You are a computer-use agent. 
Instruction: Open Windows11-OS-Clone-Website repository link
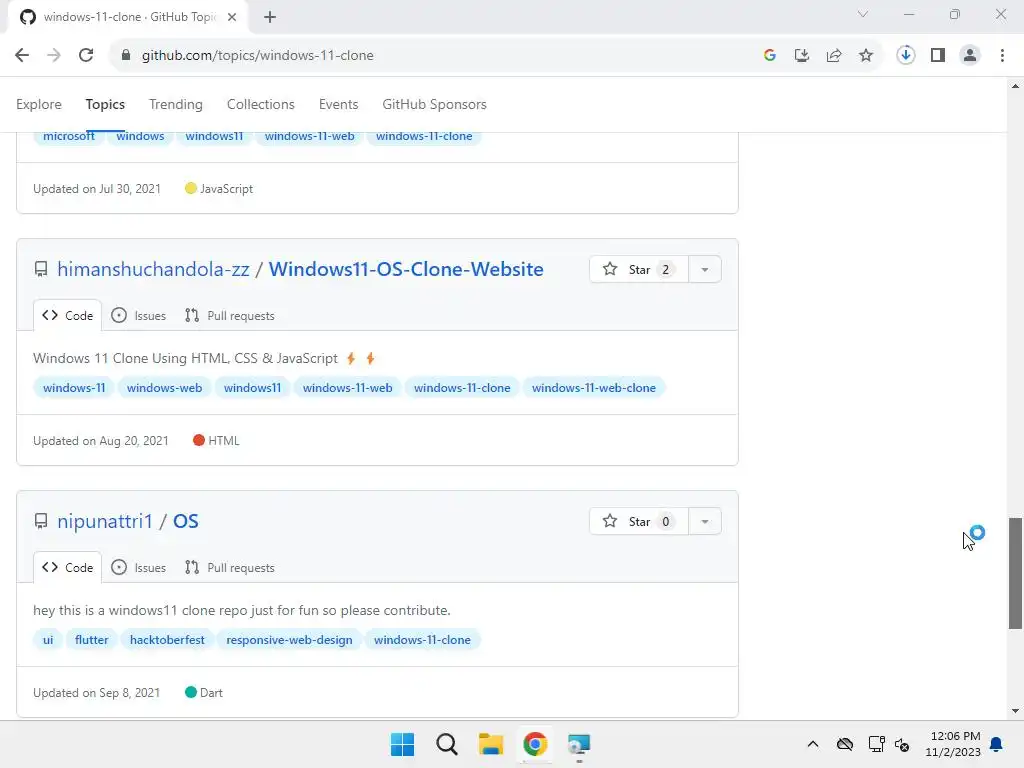click(406, 269)
